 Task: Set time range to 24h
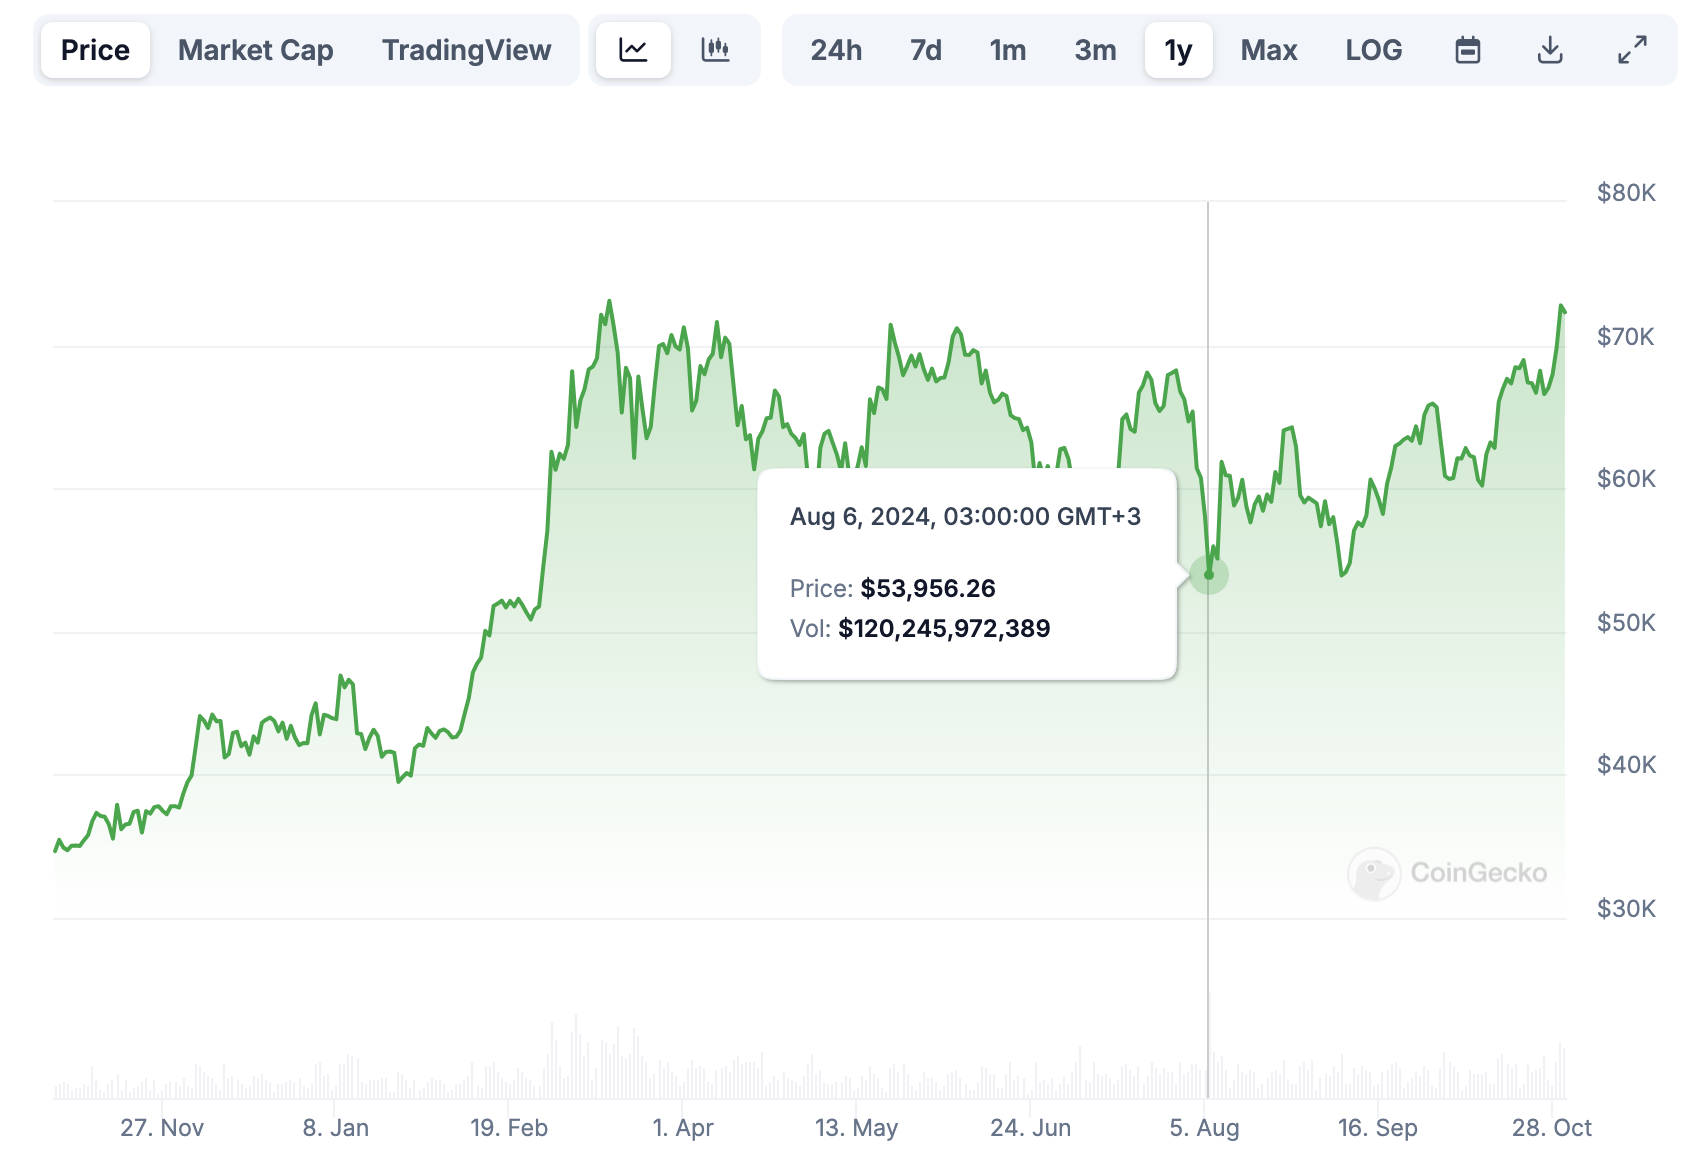836,50
